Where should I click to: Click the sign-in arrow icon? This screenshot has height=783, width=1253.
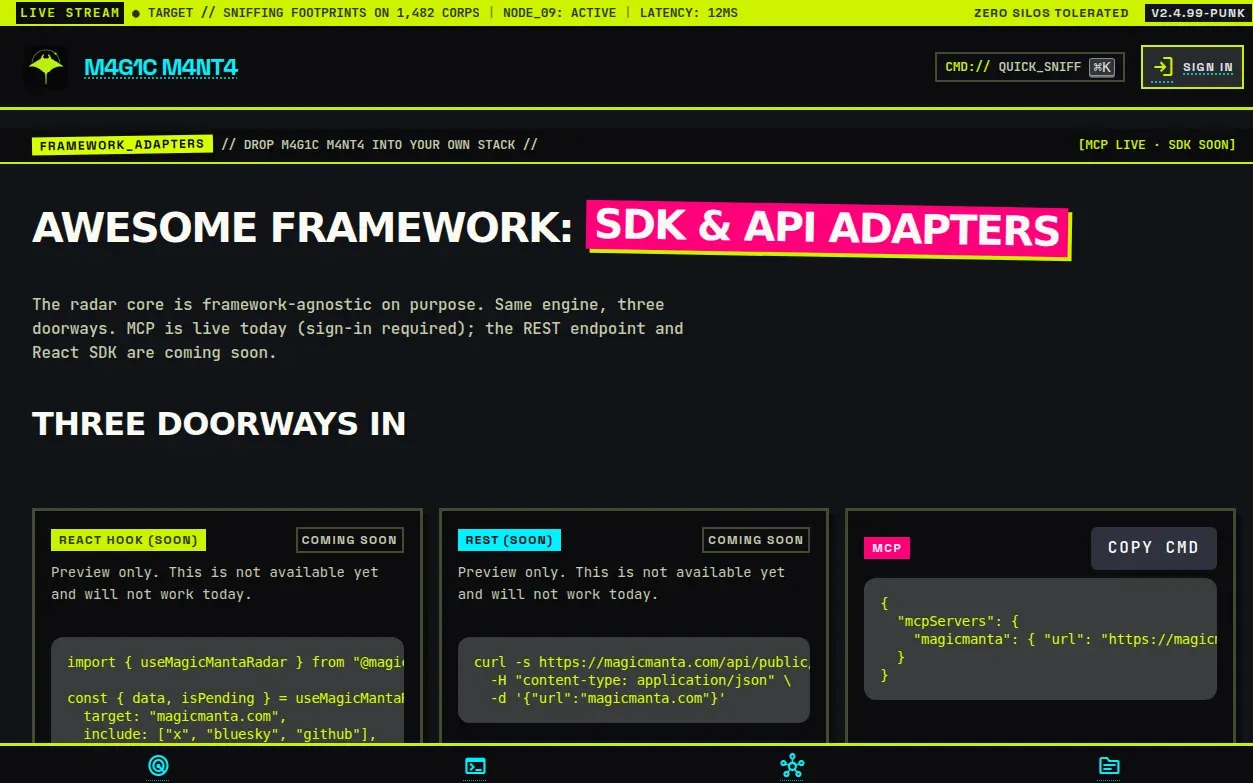tap(1162, 67)
